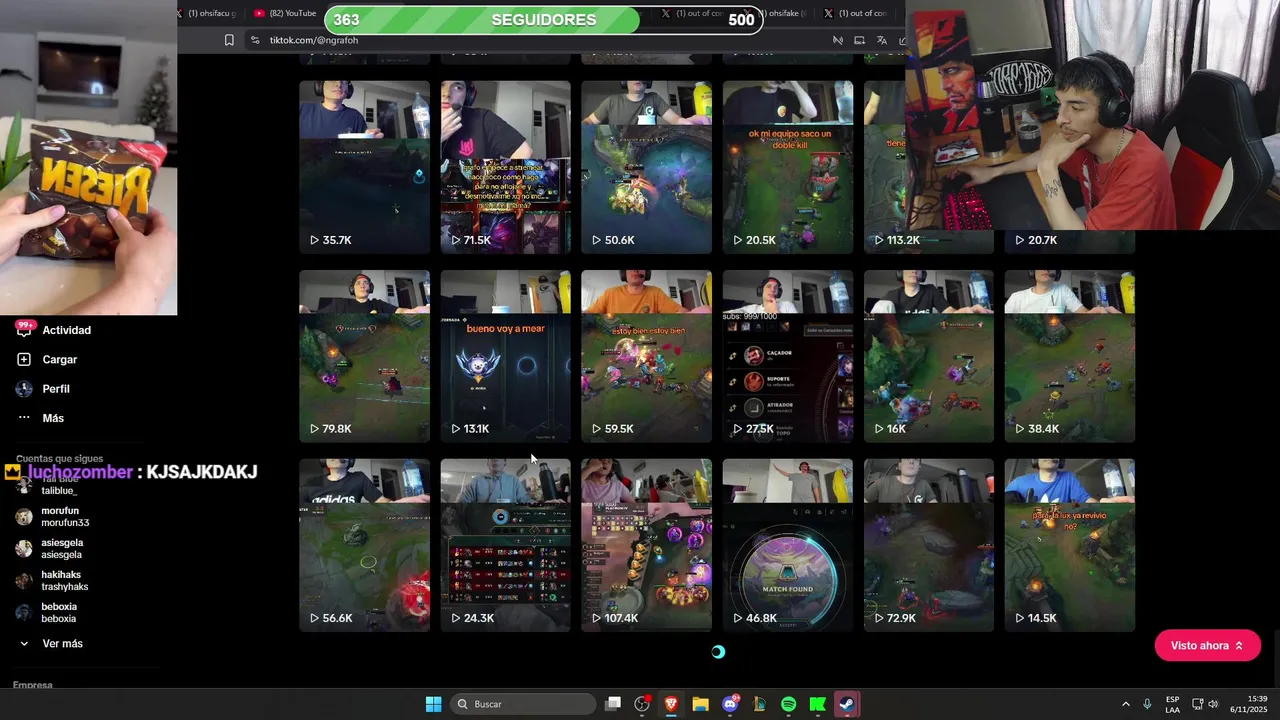Open video thumbnail with 72.9K views

click(928, 545)
